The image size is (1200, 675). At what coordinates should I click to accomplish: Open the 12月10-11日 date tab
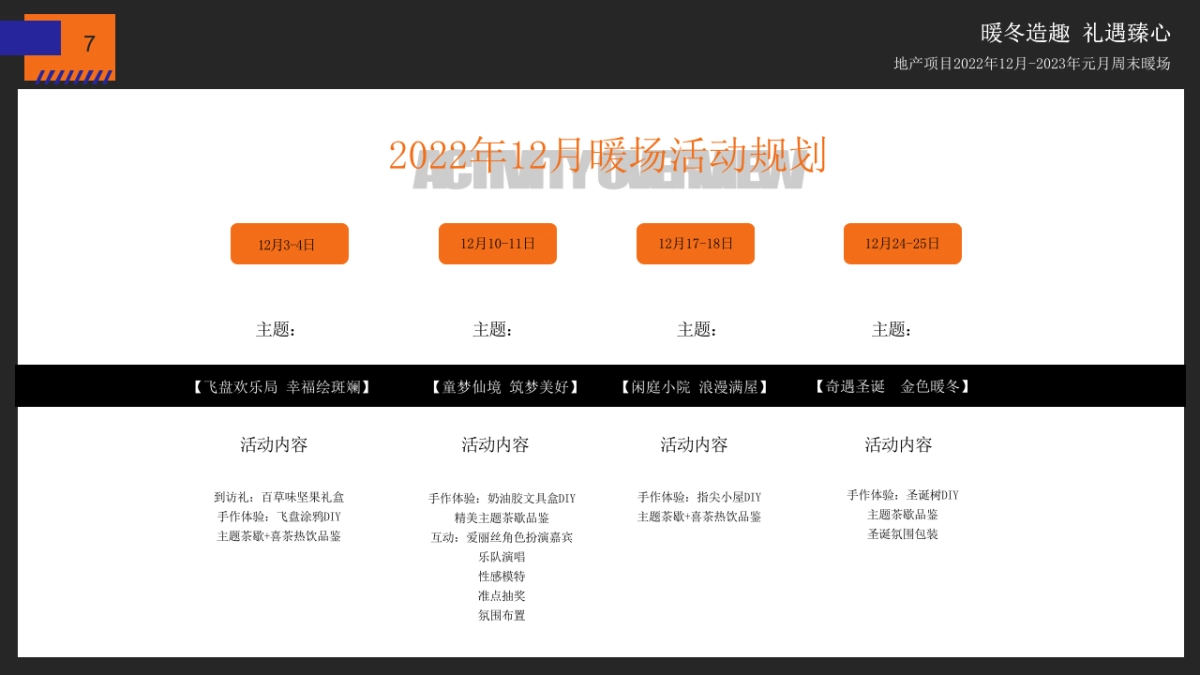(497, 243)
